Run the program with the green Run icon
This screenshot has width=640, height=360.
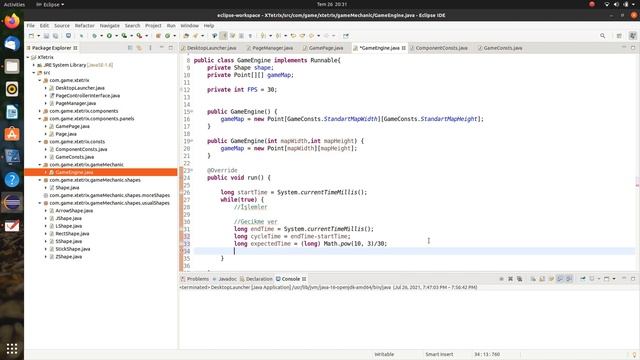coord(109,36)
